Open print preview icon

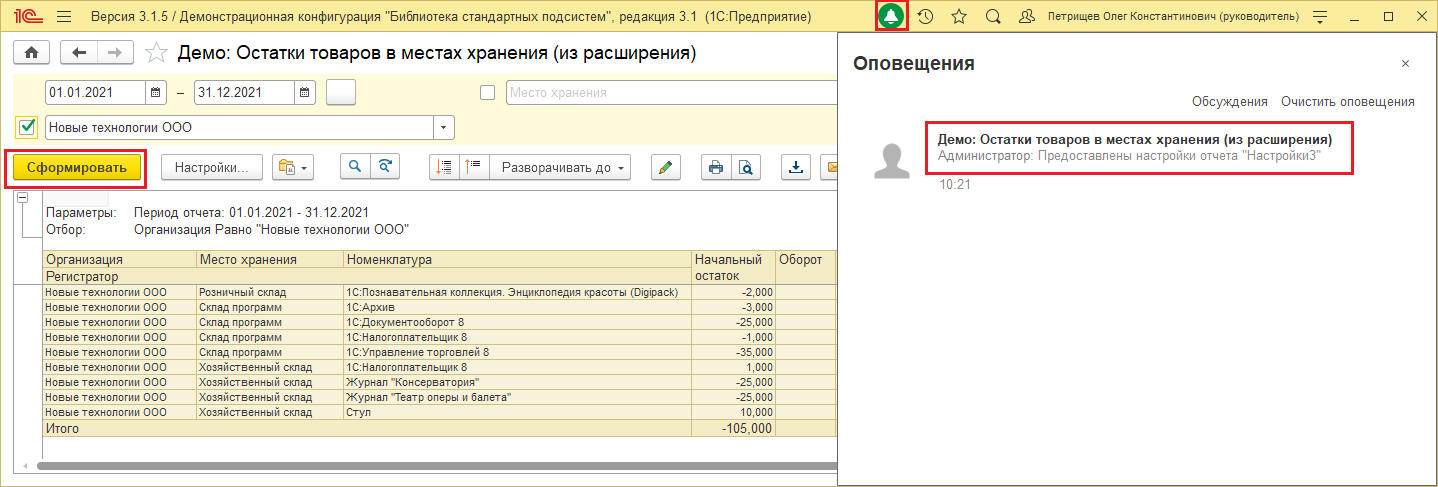tap(746, 168)
